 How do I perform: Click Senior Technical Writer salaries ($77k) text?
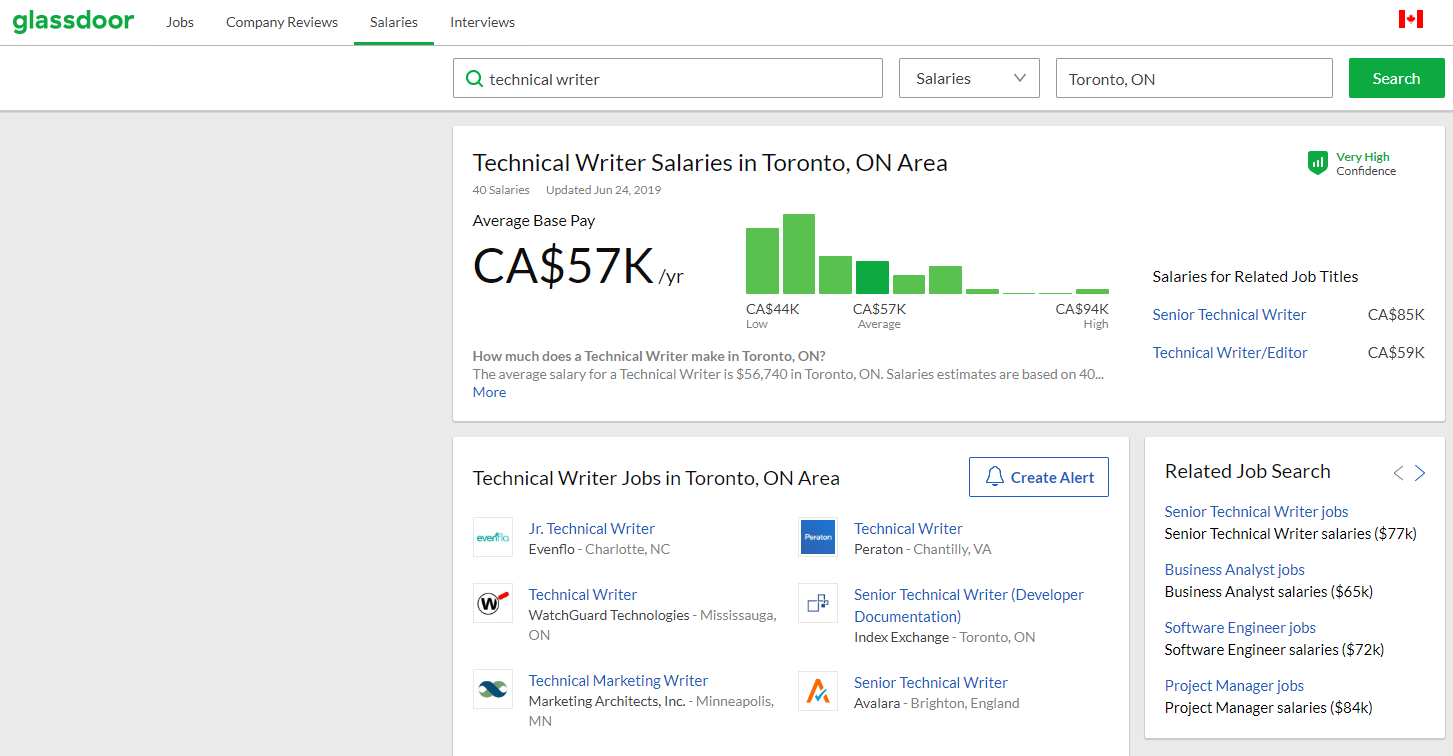pos(1290,533)
